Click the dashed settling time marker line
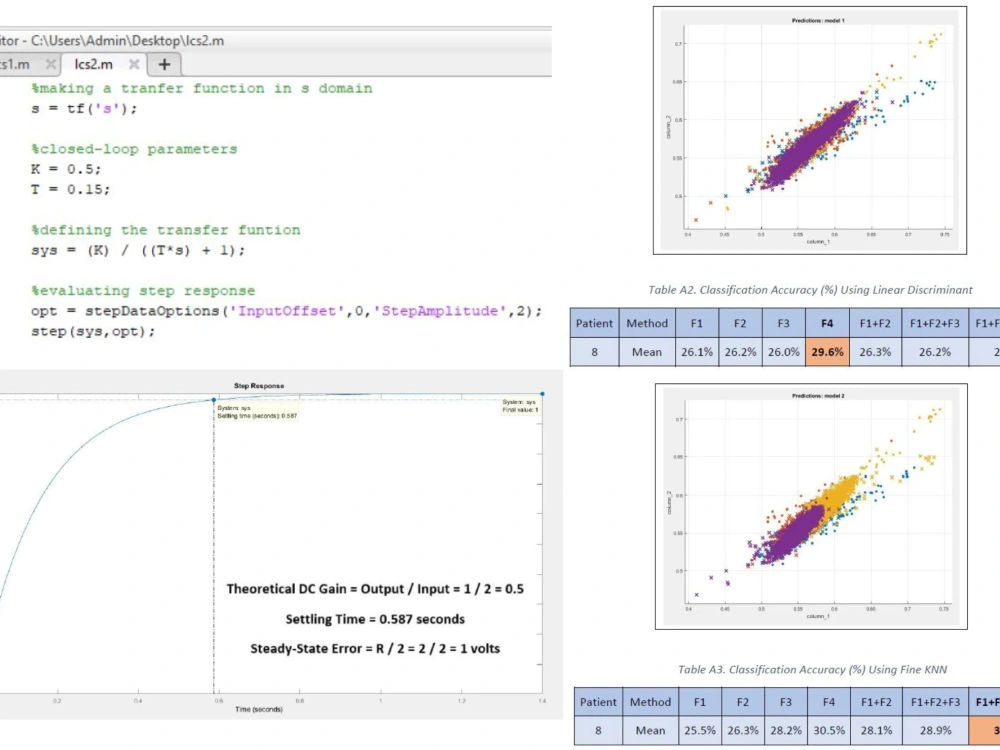 pyautogui.click(x=215, y=550)
